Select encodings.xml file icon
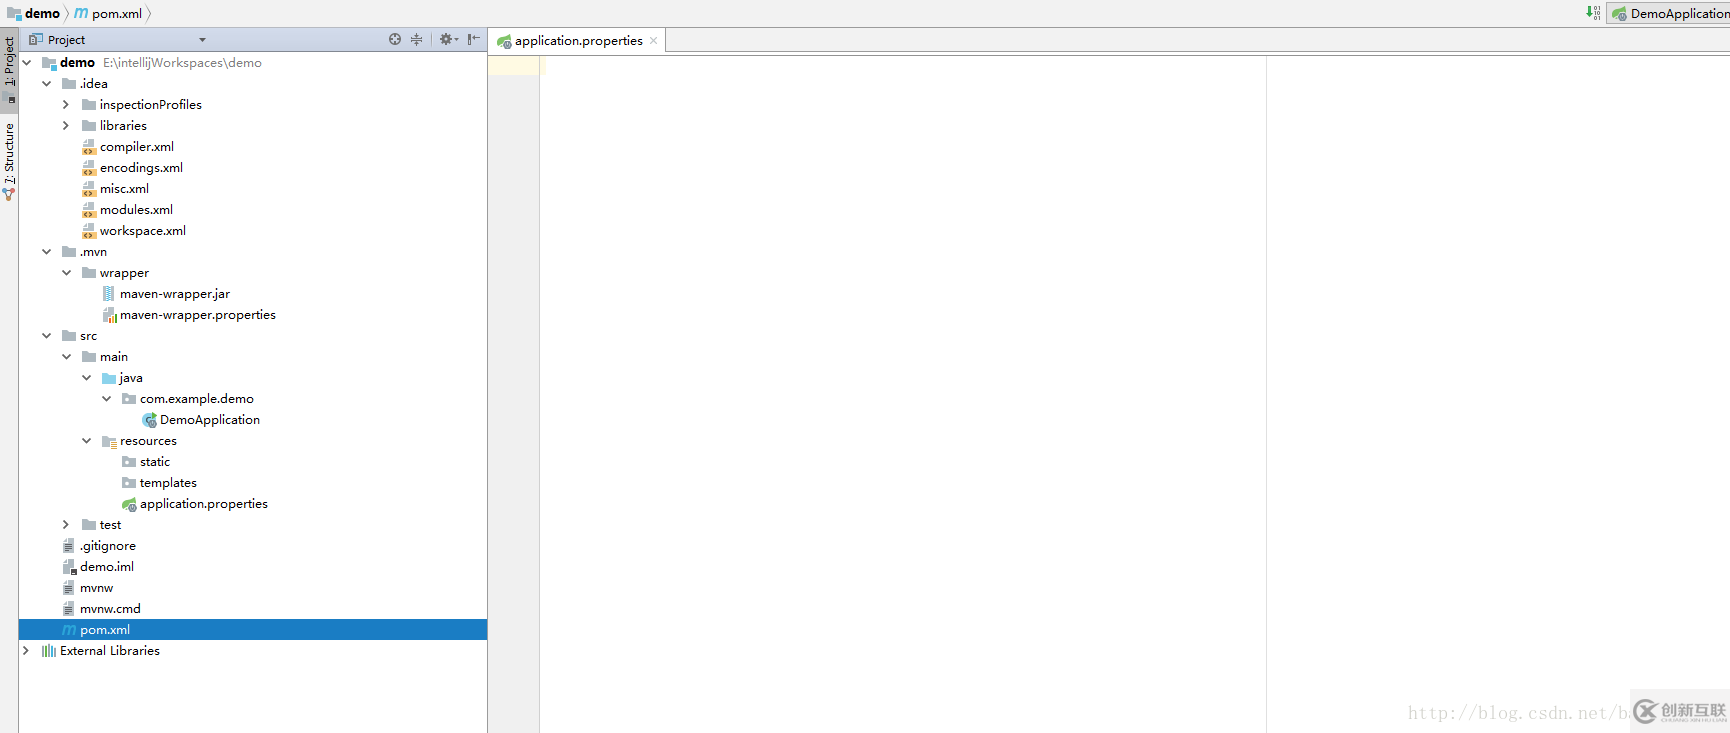Screen dimensions: 1730x733 (x=89, y=167)
